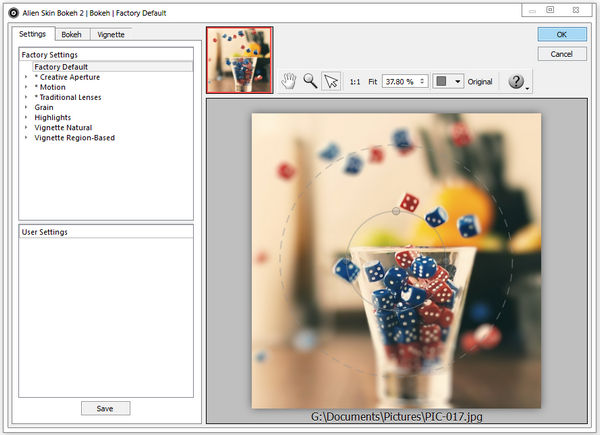Switch to the Bokeh tab
Viewport: 600px width, 435px height.
(71, 34)
